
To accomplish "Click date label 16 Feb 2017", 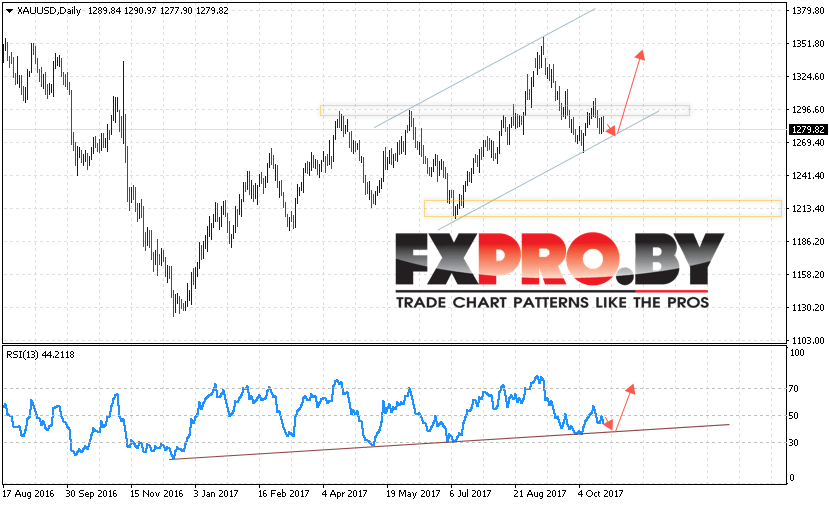I will click(283, 494).
